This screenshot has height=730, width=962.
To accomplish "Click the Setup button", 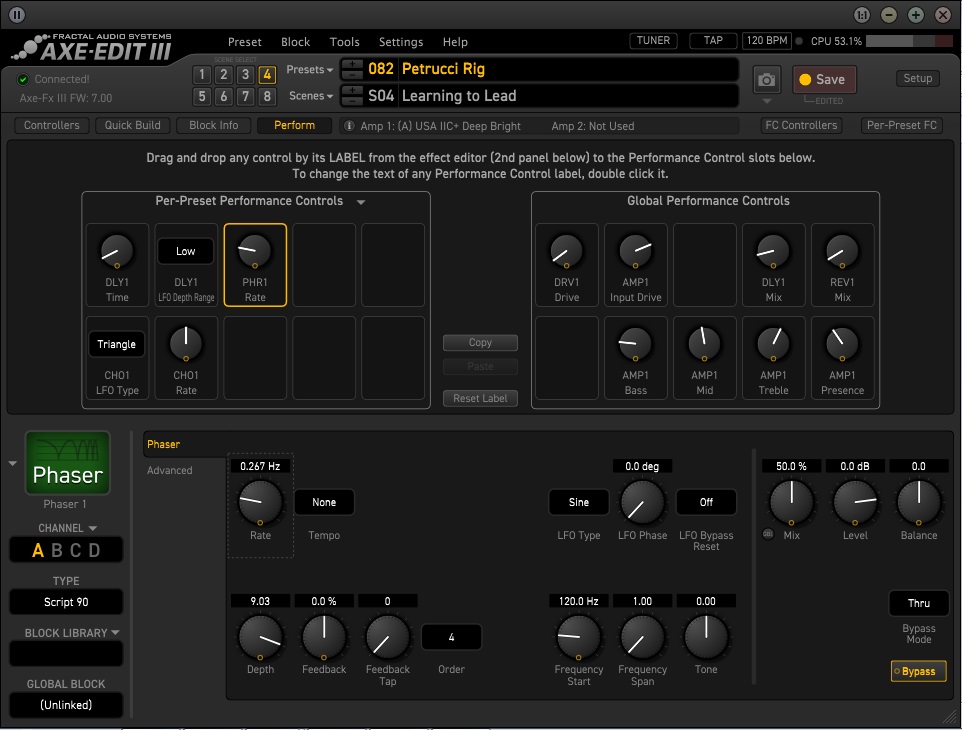I will click(x=917, y=79).
